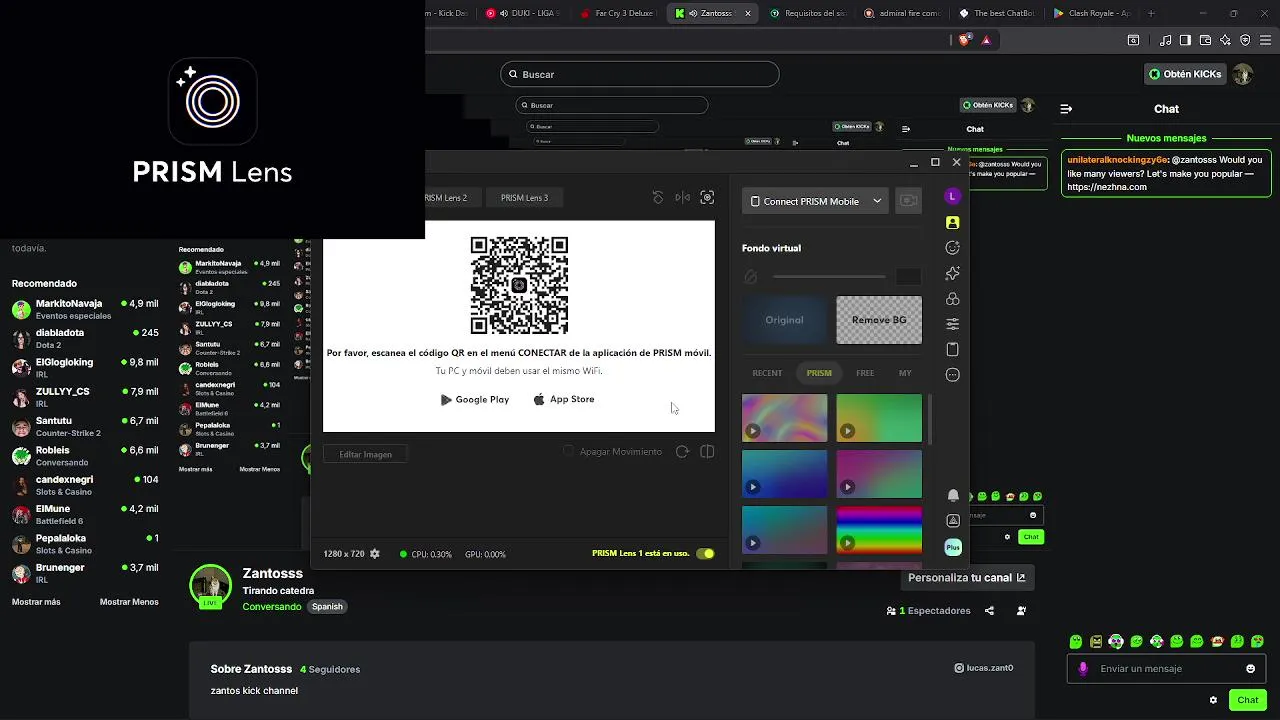
Task: Select the PRISM backgrounds tab
Action: 819,373
